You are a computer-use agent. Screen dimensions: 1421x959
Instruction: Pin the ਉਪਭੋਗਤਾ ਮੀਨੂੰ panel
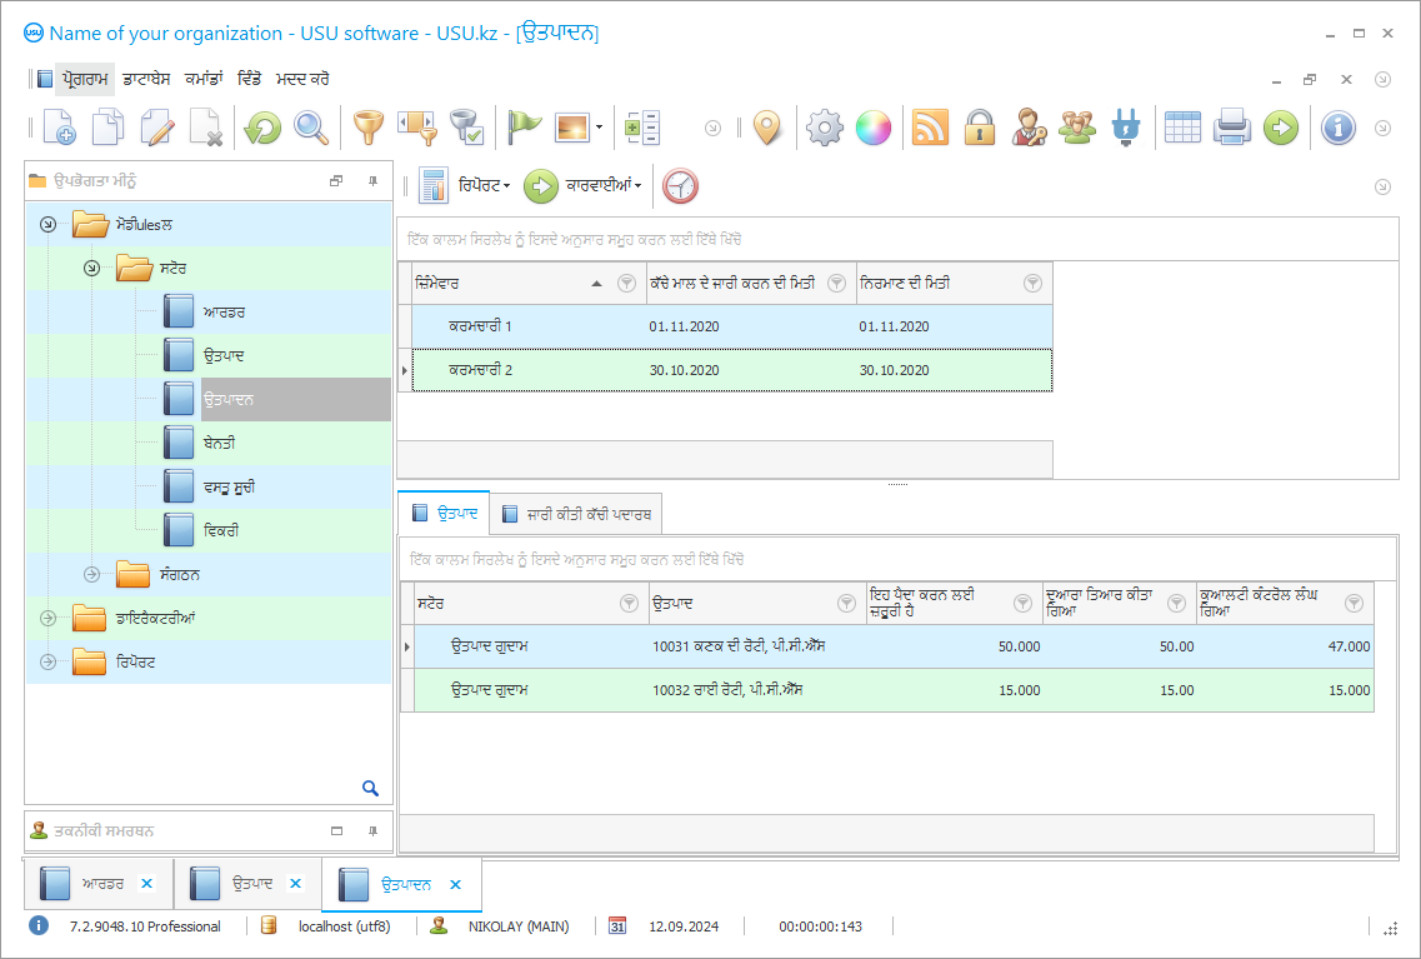[x=373, y=181]
